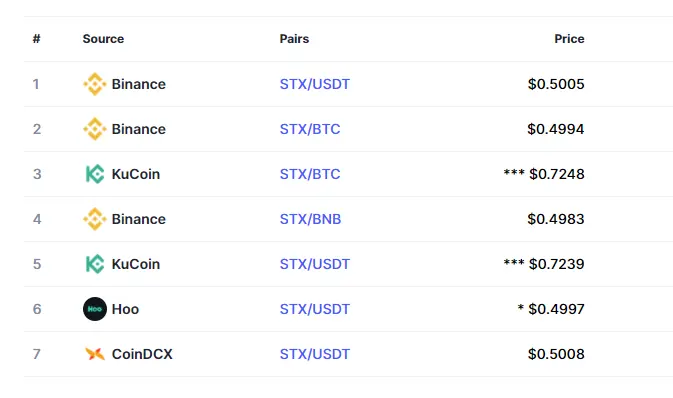Viewport: 673px width, 398px height.
Task: Click the Hoo exchange logo
Action: click(94, 309)
